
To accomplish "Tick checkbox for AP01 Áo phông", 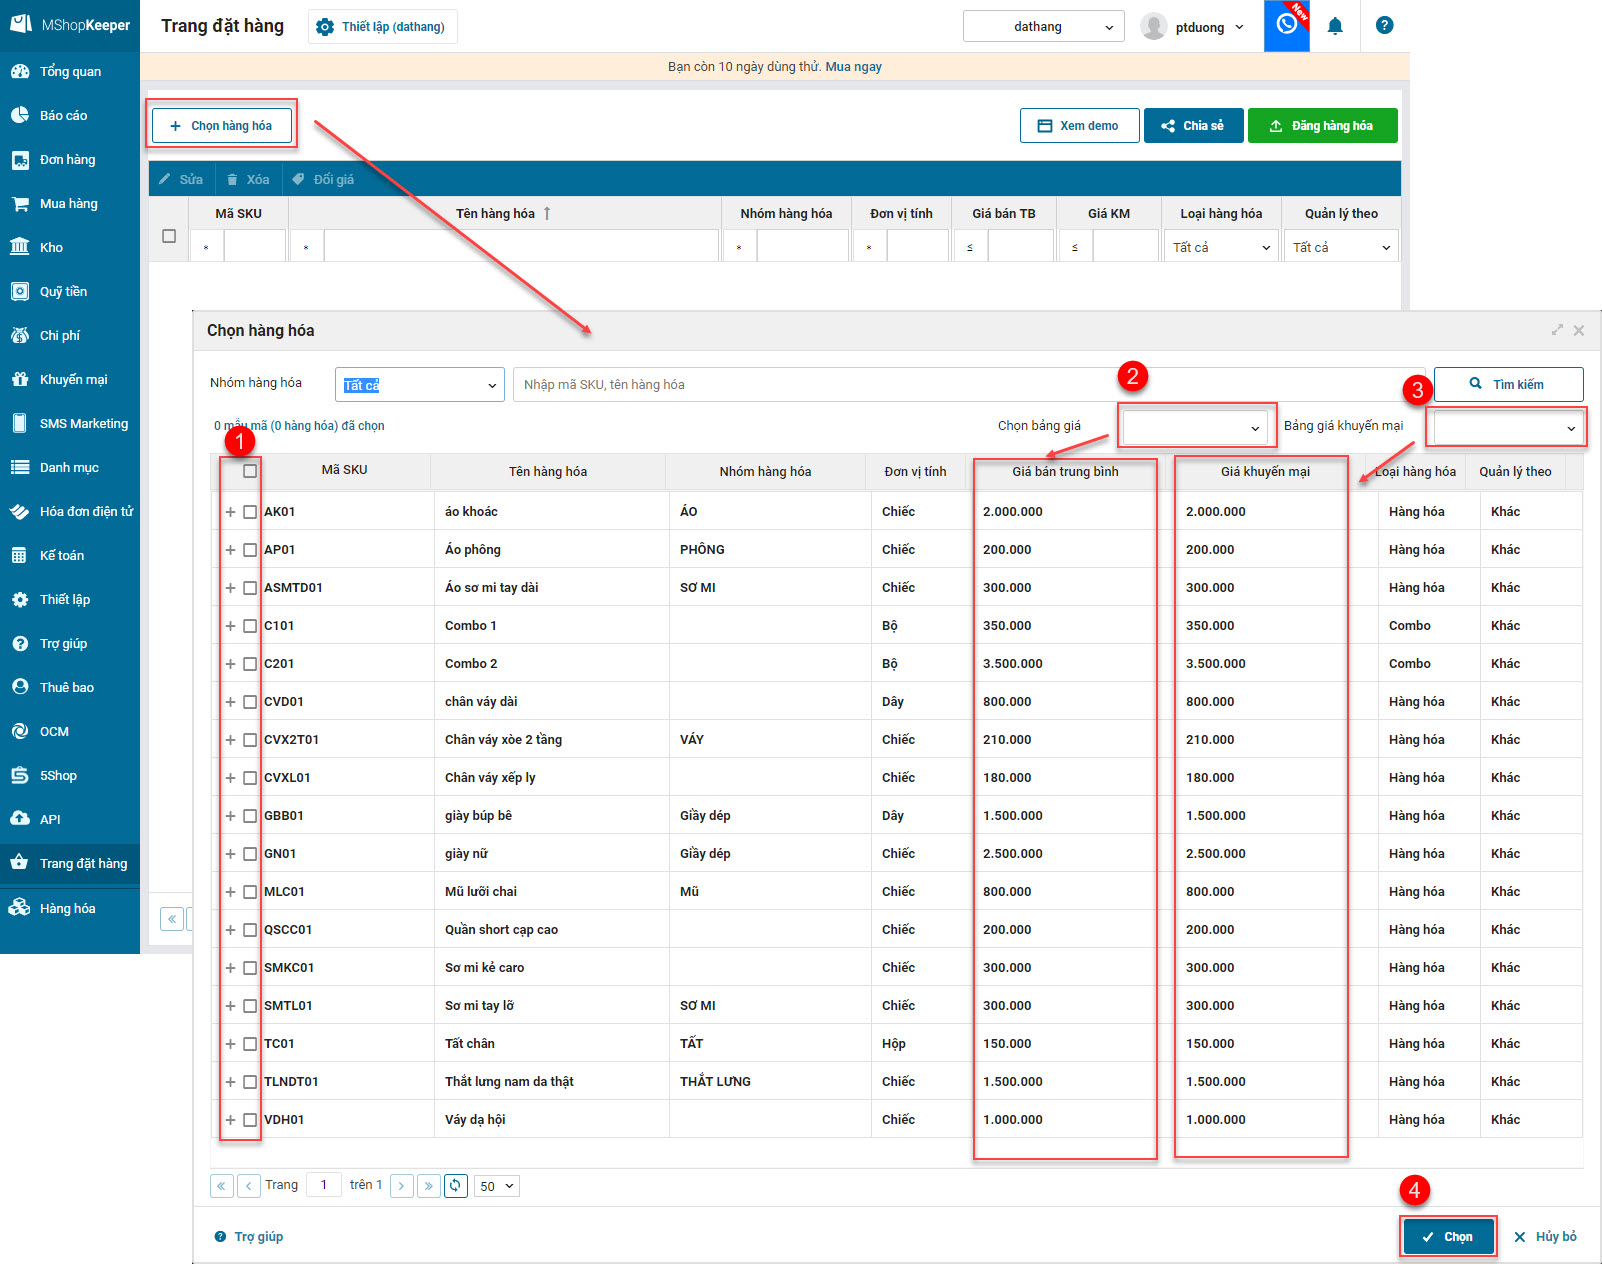I will [250, 550].
